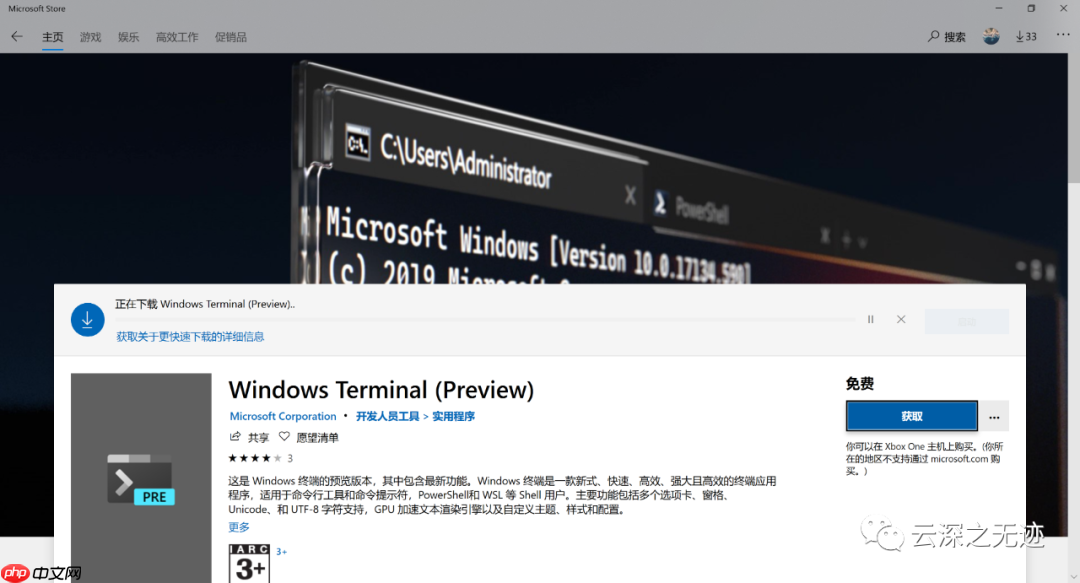Switch to the 游戏 tab

90,37
